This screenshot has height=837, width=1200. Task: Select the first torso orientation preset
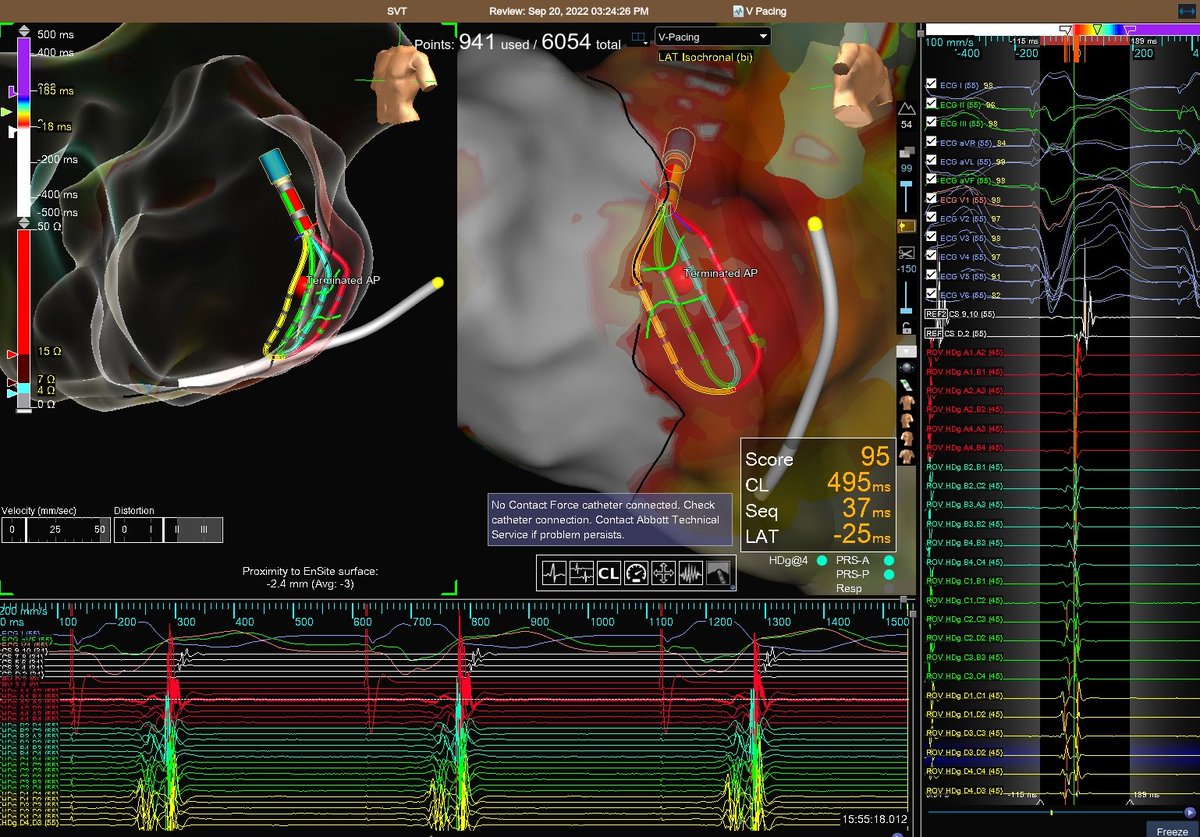907,402
